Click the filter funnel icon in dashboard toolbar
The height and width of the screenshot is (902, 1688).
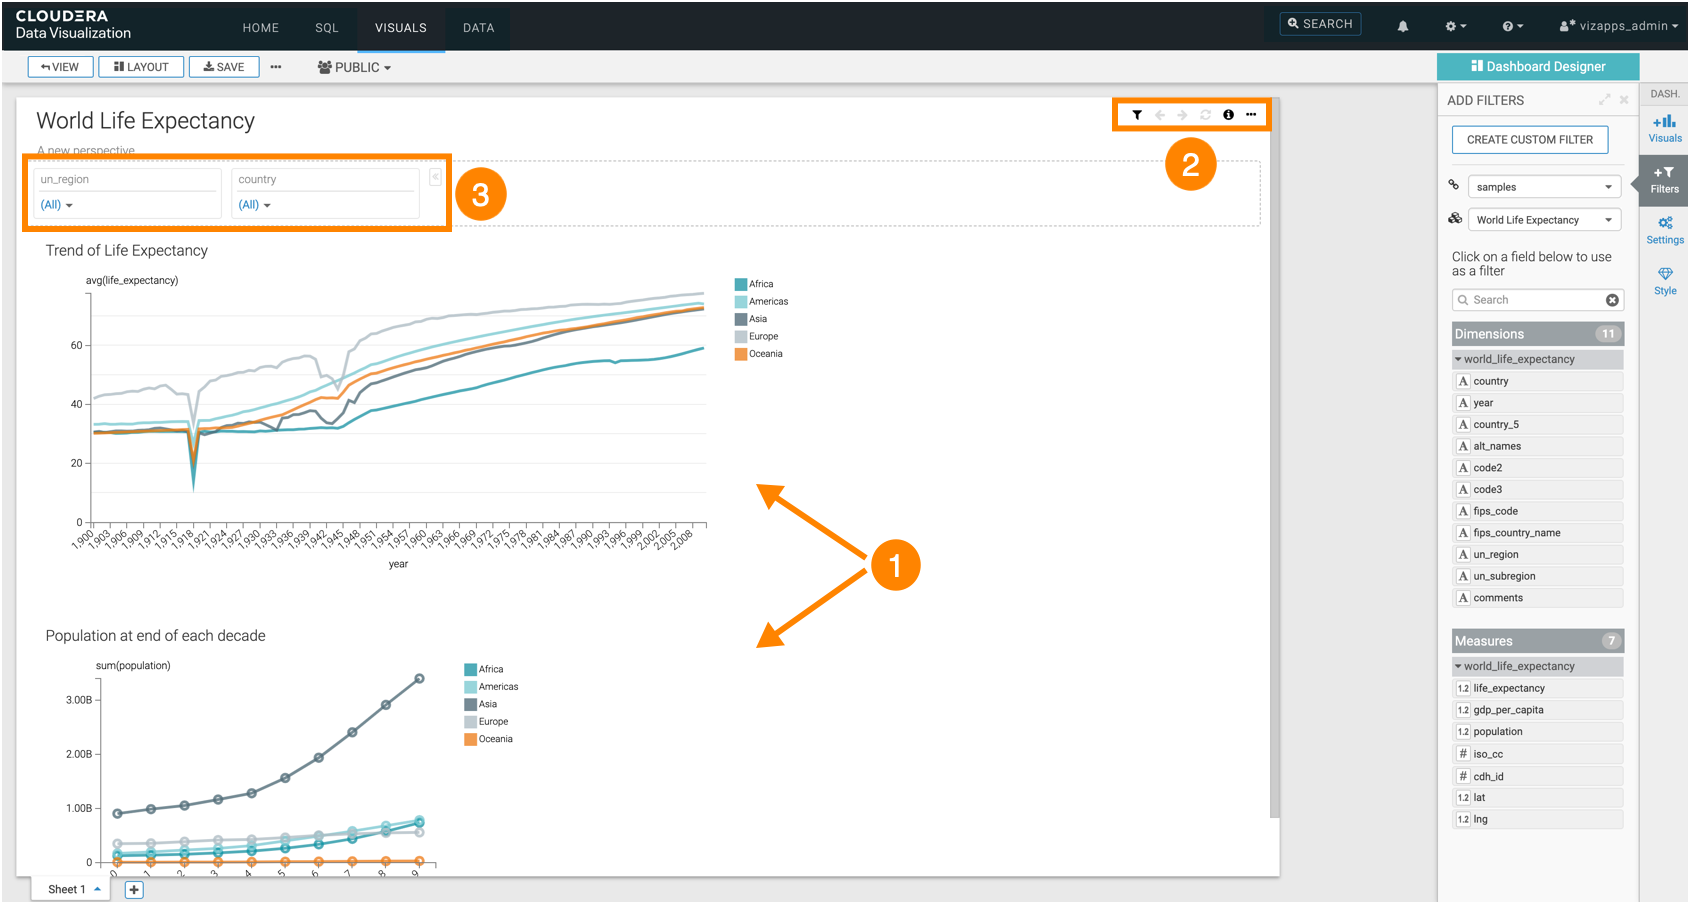pos(1137,115)
